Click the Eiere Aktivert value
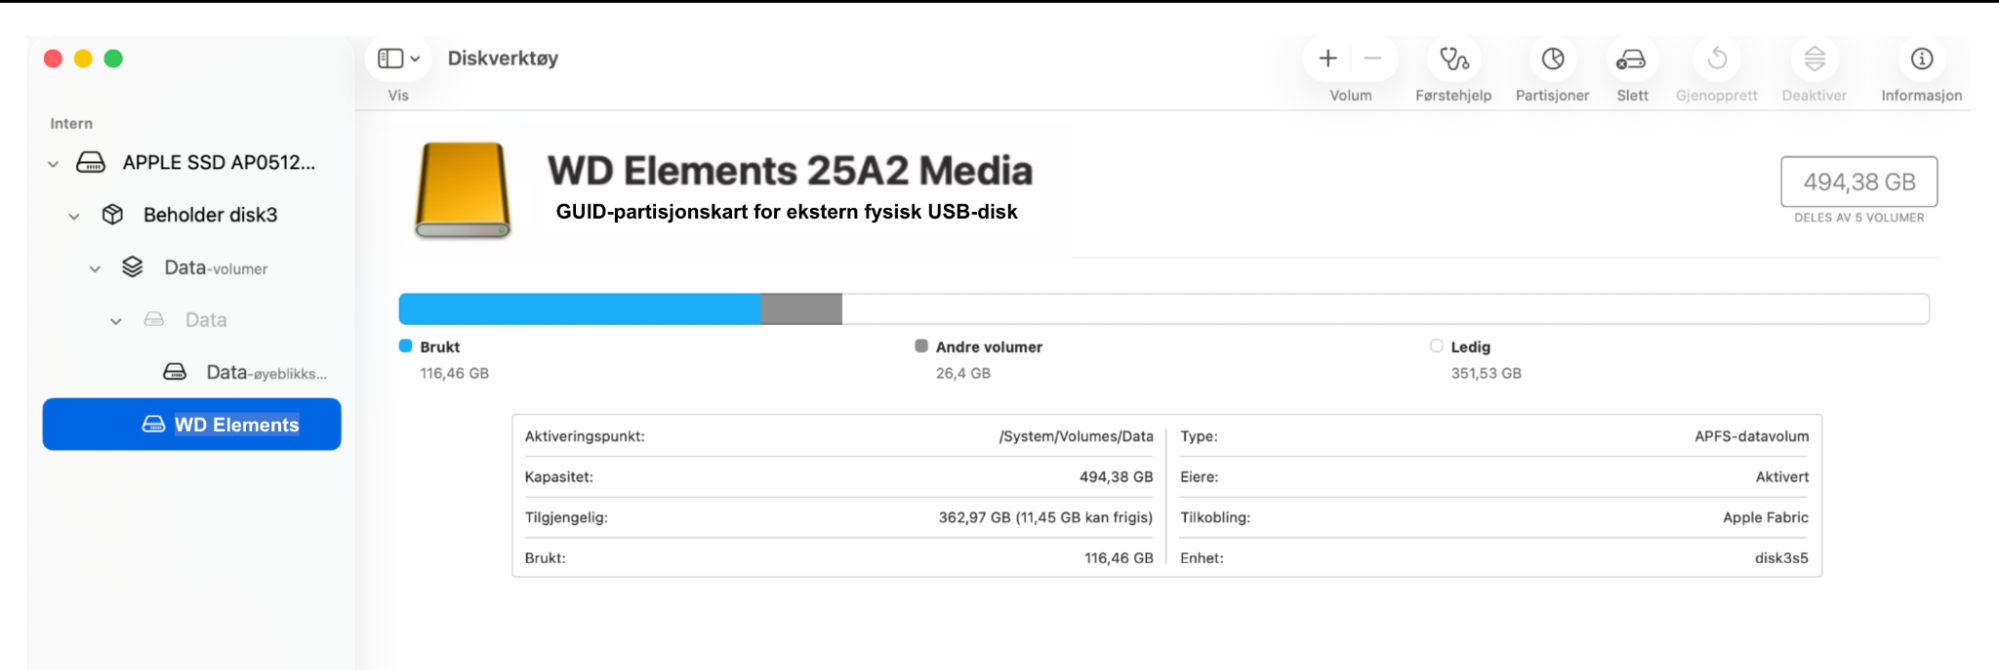The image size is (1999, 670). 1782,477
